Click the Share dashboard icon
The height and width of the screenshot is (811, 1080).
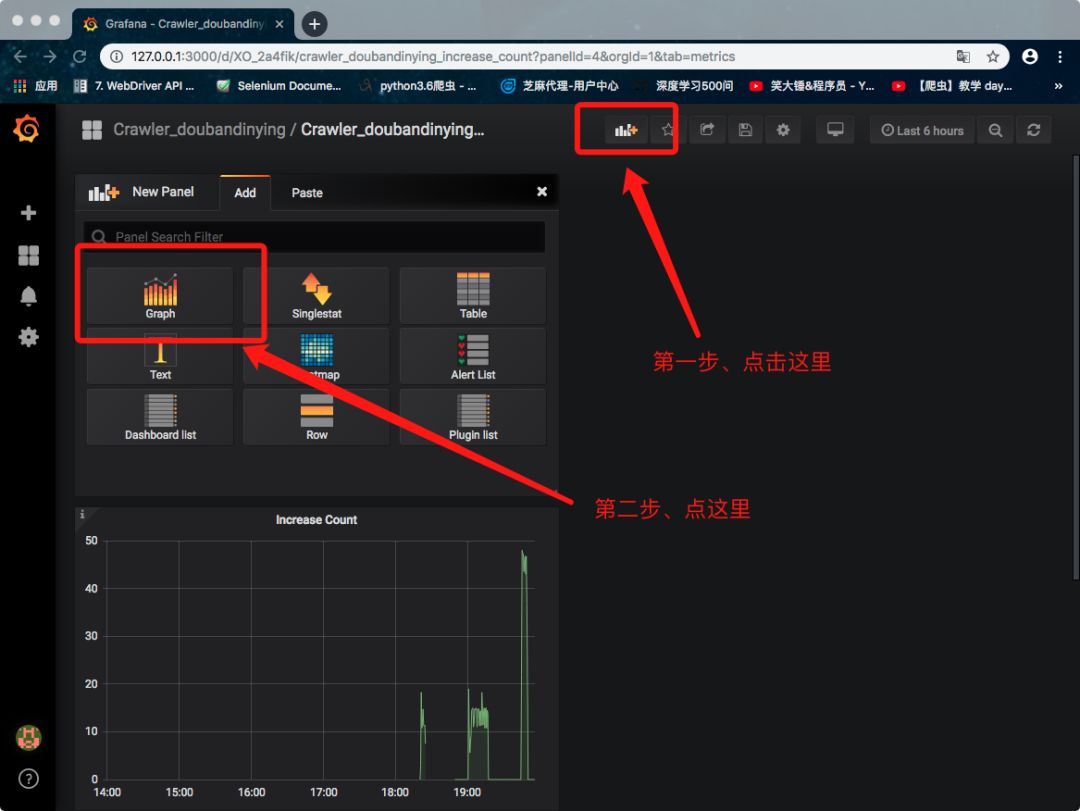click(x=707, y=130)
